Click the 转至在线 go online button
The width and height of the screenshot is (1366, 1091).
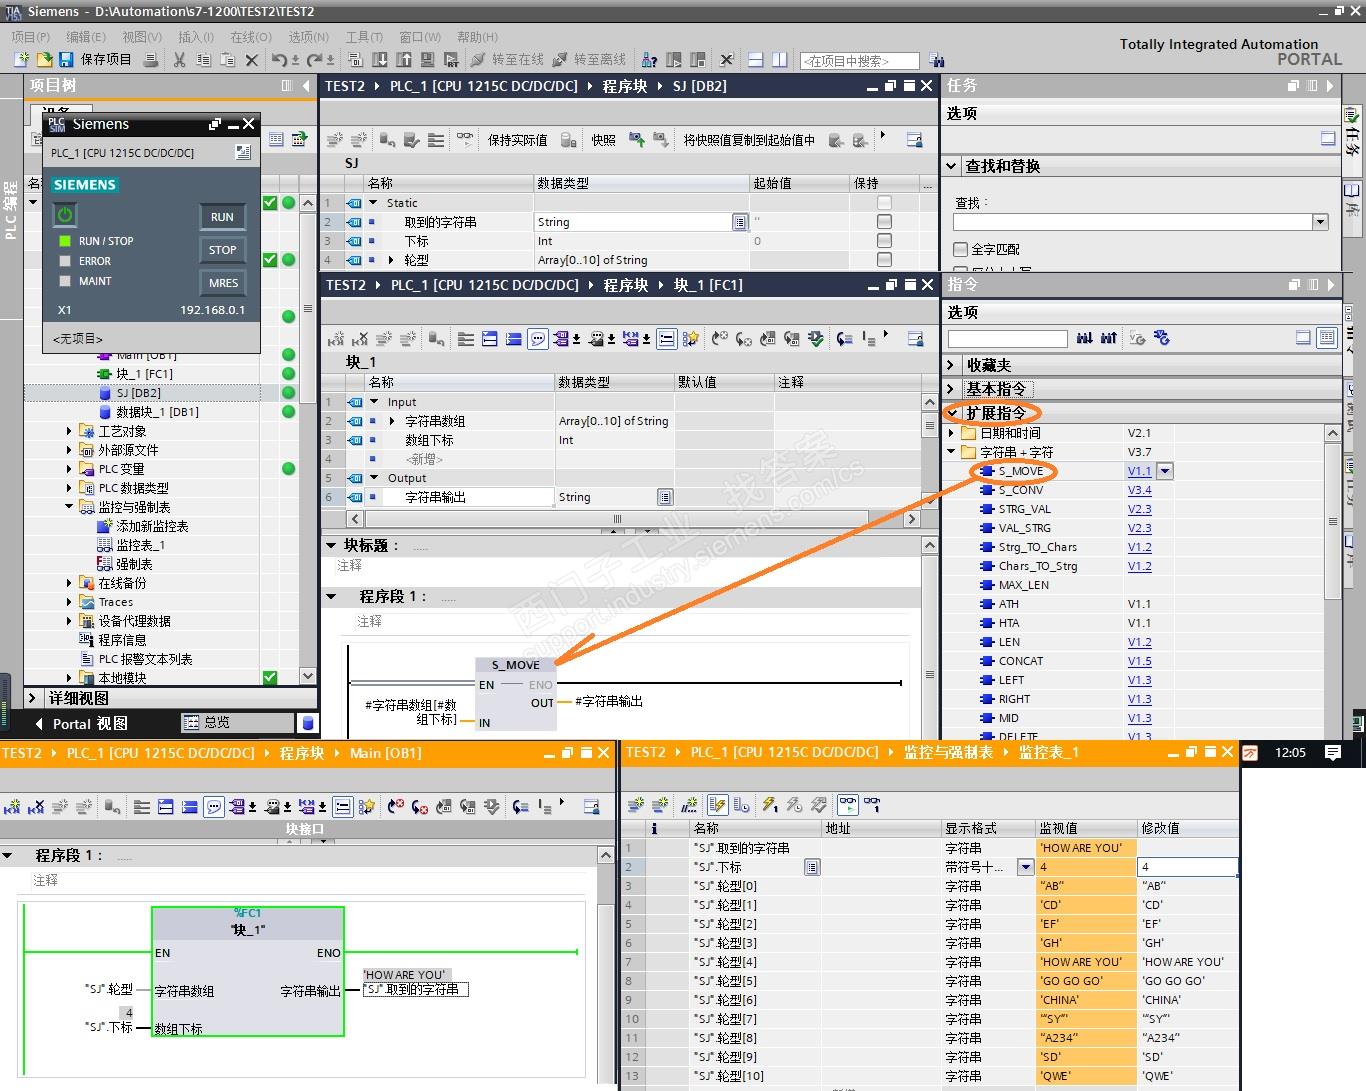[507, 60]
